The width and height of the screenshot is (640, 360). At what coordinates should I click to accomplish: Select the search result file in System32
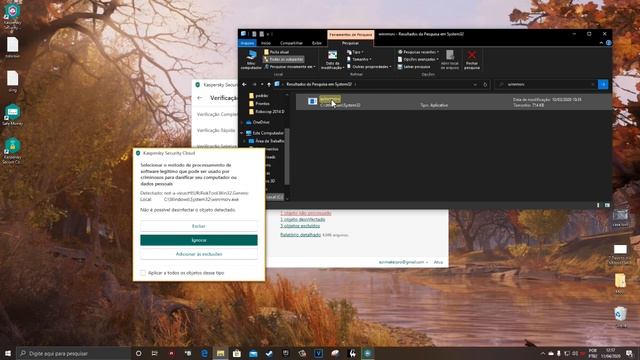(453, 102)
